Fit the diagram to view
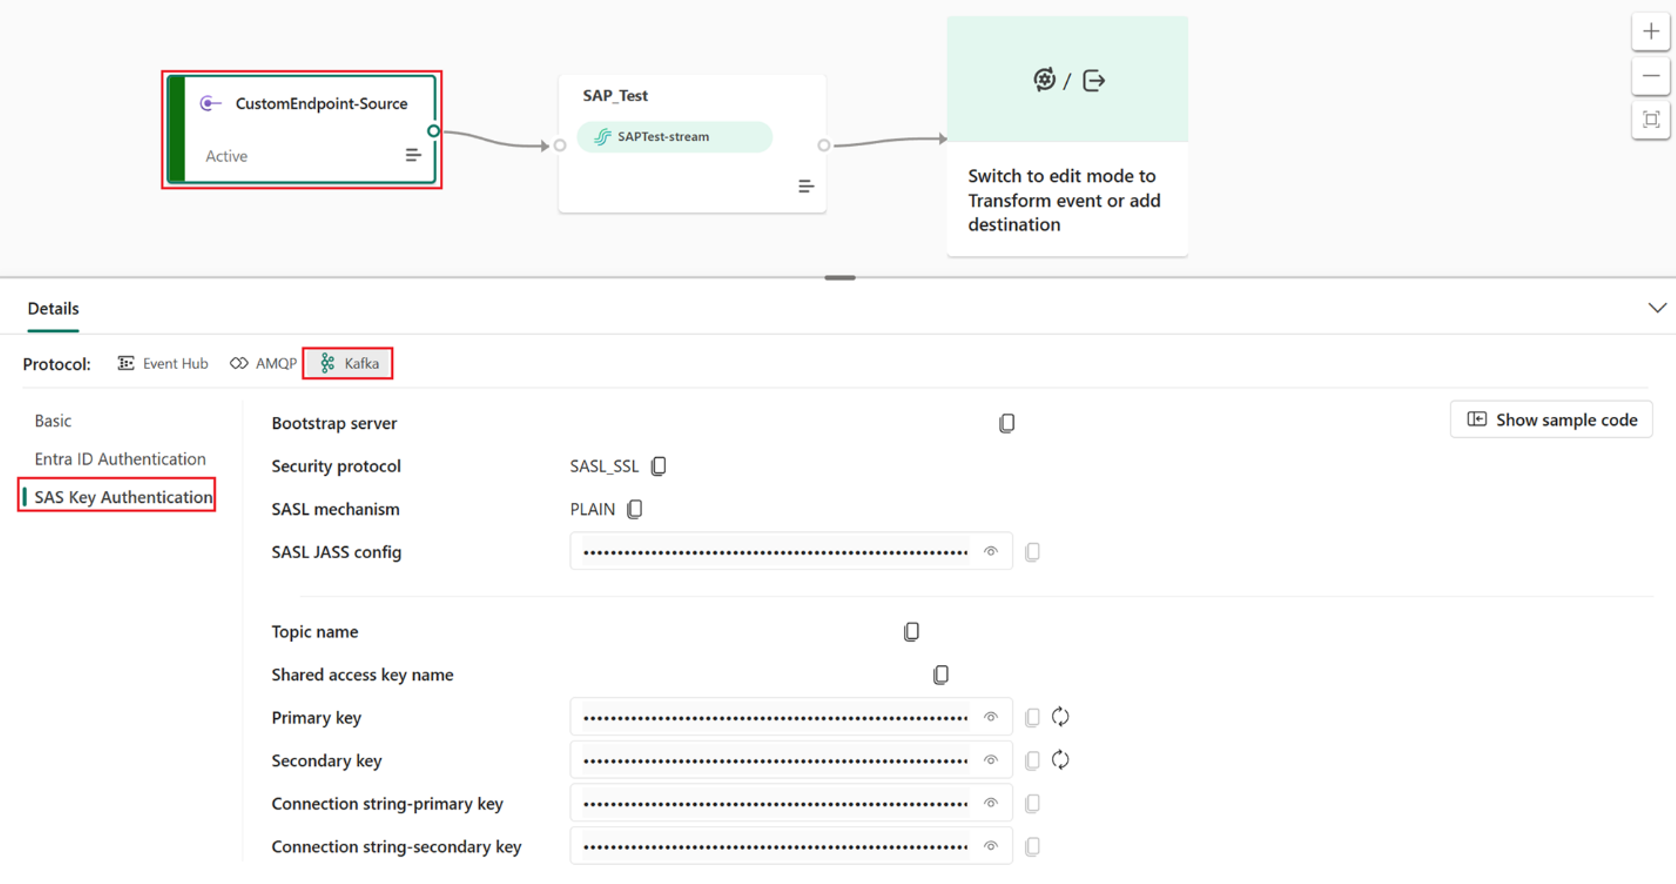This screenshot has height=884, width=1676. (x=1651, y=120)
